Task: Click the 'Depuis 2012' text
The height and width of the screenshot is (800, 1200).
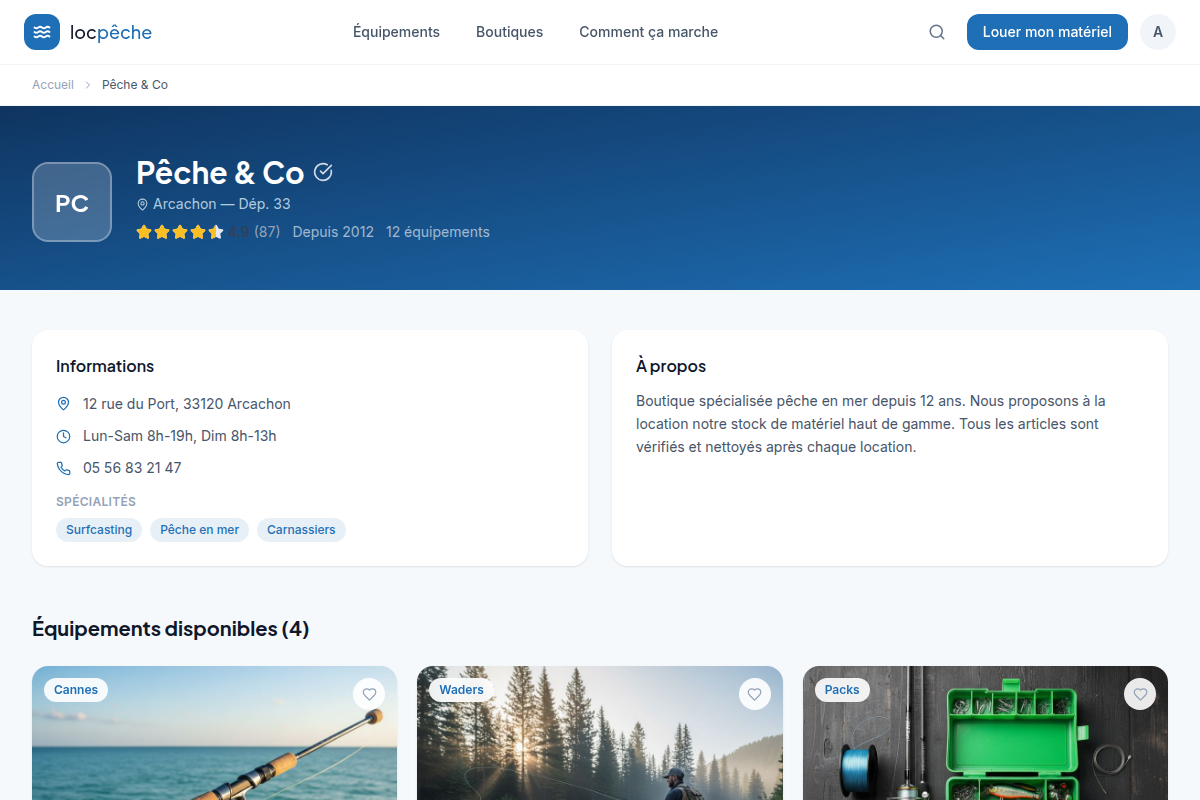Action: click(x=333, y=232)
